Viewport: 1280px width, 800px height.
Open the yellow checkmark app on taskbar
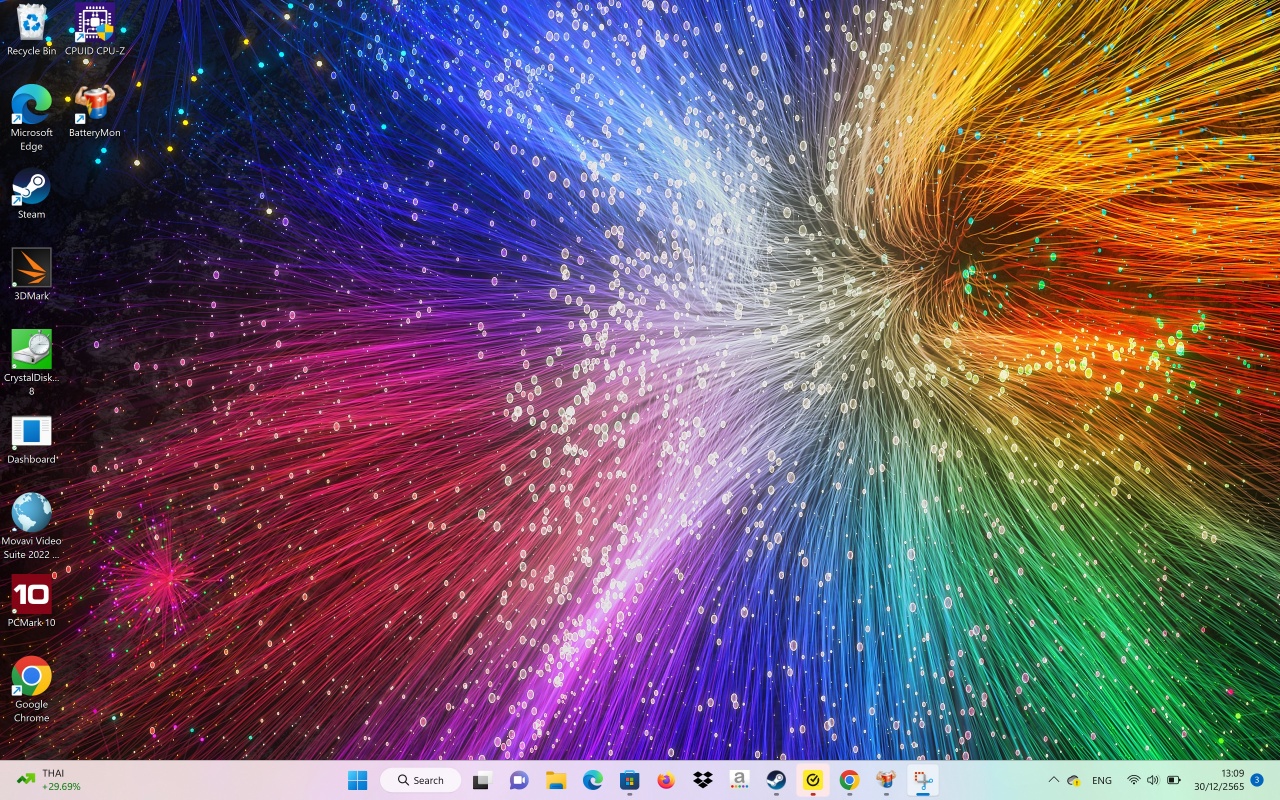(x=813, y=780)
